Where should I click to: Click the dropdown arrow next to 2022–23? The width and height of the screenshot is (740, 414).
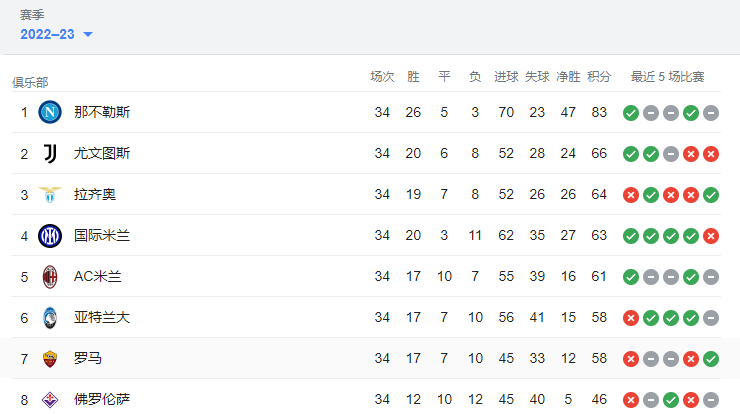(88, 34)
